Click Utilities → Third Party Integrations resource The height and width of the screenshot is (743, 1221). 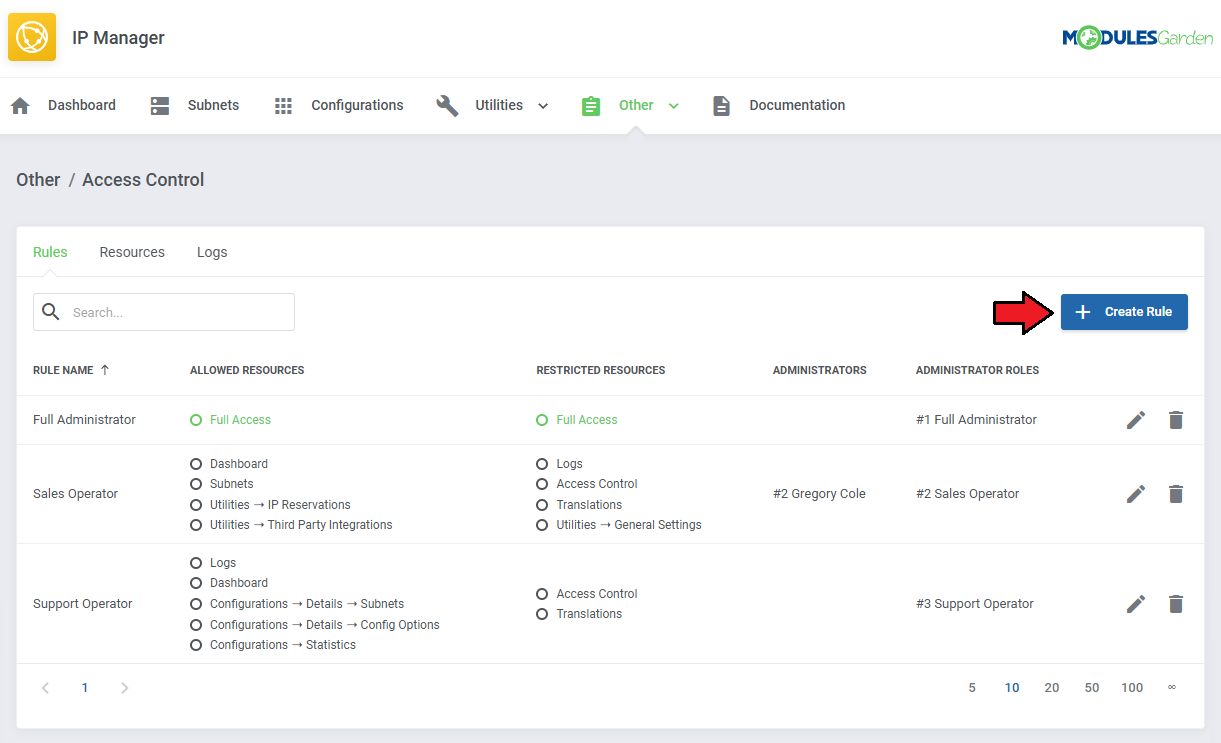pyautogui.click(x=301, y=525)
